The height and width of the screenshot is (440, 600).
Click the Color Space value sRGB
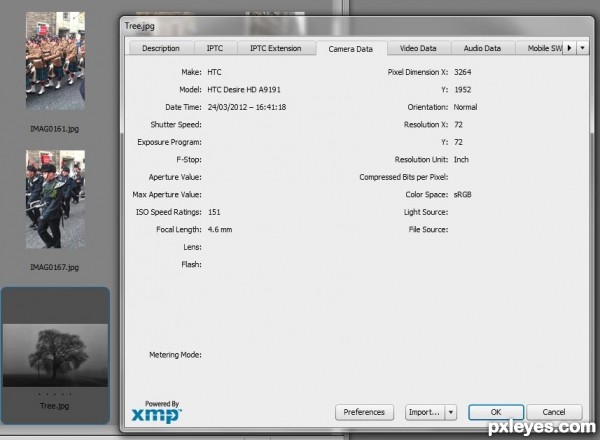pos(462,195)
